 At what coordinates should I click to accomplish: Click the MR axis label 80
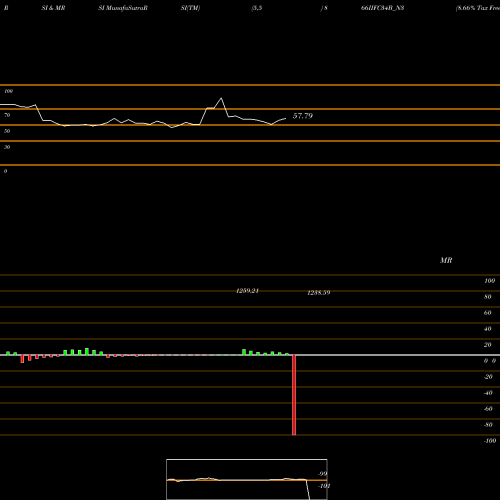[x=488, y=297]
